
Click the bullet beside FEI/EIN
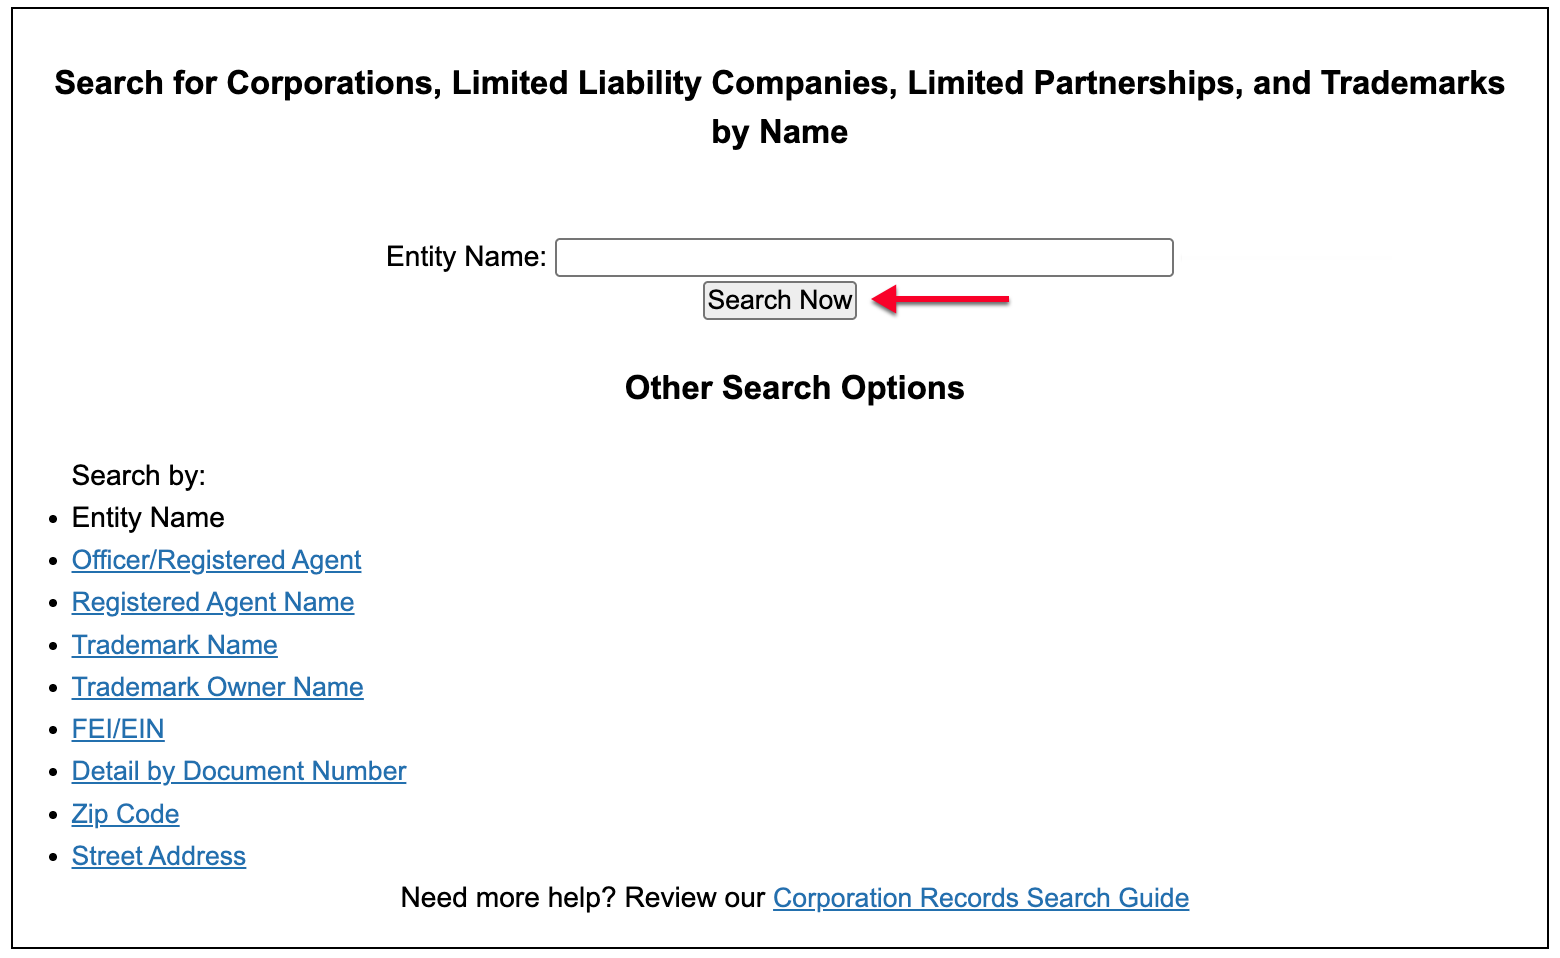pos(54,731)
